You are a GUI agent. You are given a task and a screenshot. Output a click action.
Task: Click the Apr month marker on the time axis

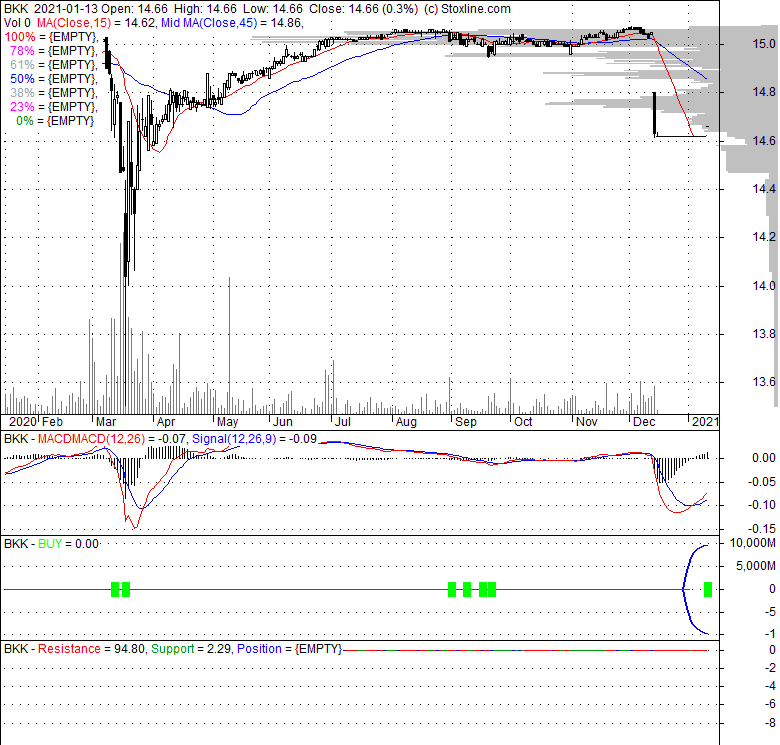pos(166,422)
